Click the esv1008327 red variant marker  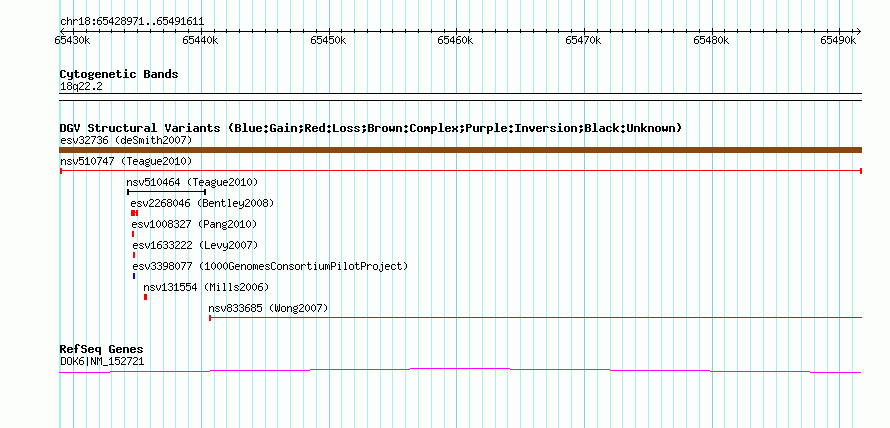pyautogui.click(x=133, y=234)
